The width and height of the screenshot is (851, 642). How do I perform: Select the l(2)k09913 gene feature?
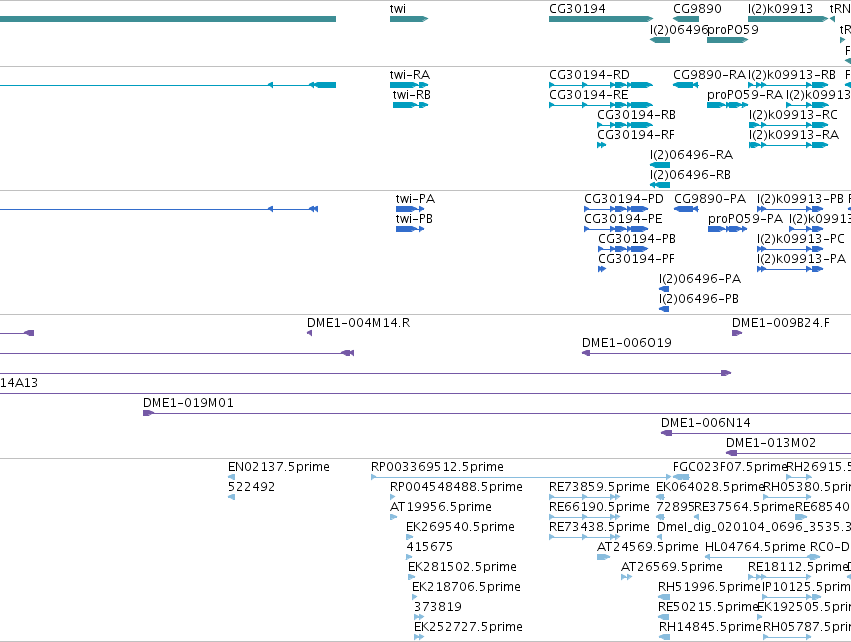tap(788, 19)
